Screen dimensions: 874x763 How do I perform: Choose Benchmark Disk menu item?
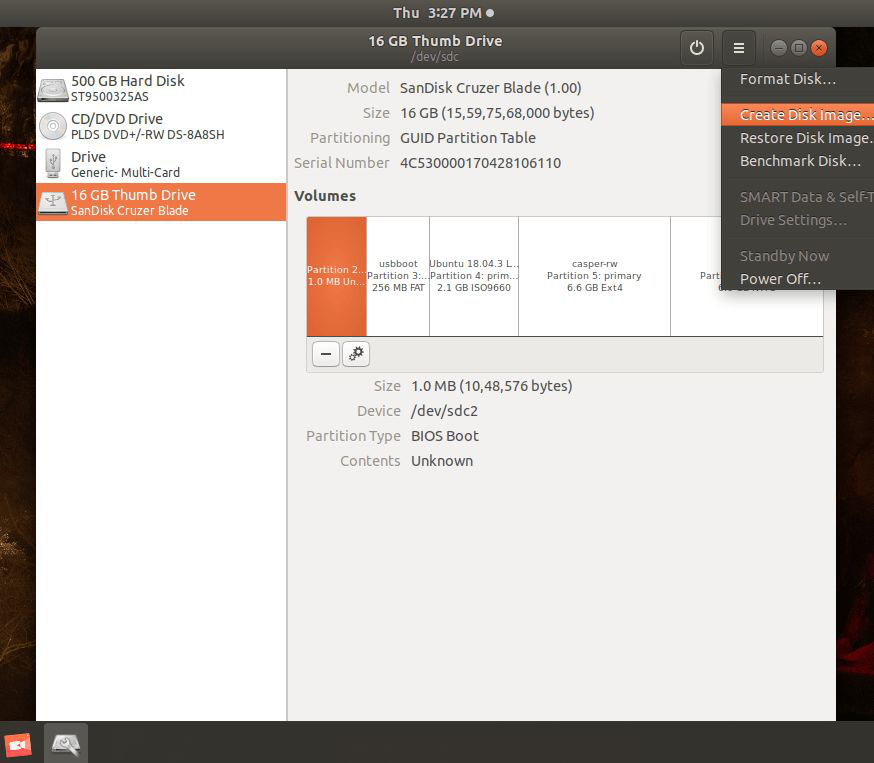tap(798, 161)
